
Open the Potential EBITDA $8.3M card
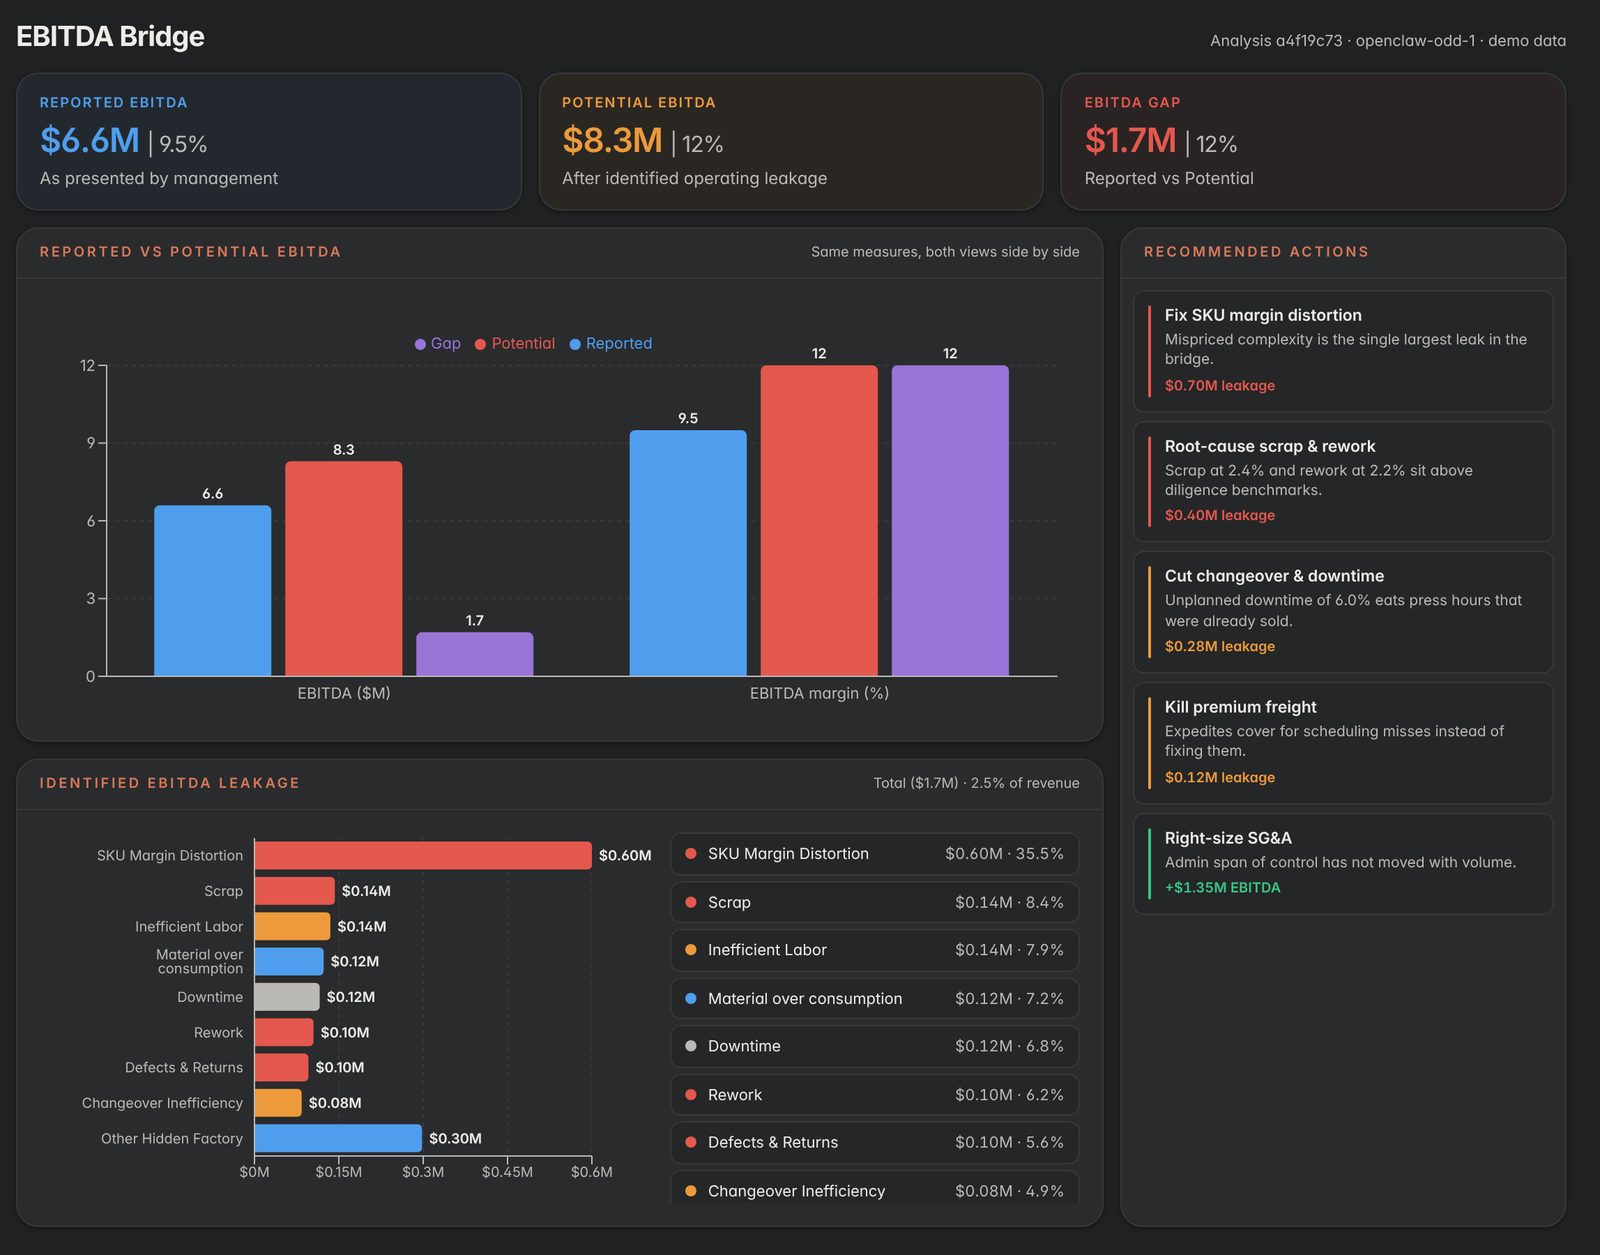click(791, 141)
